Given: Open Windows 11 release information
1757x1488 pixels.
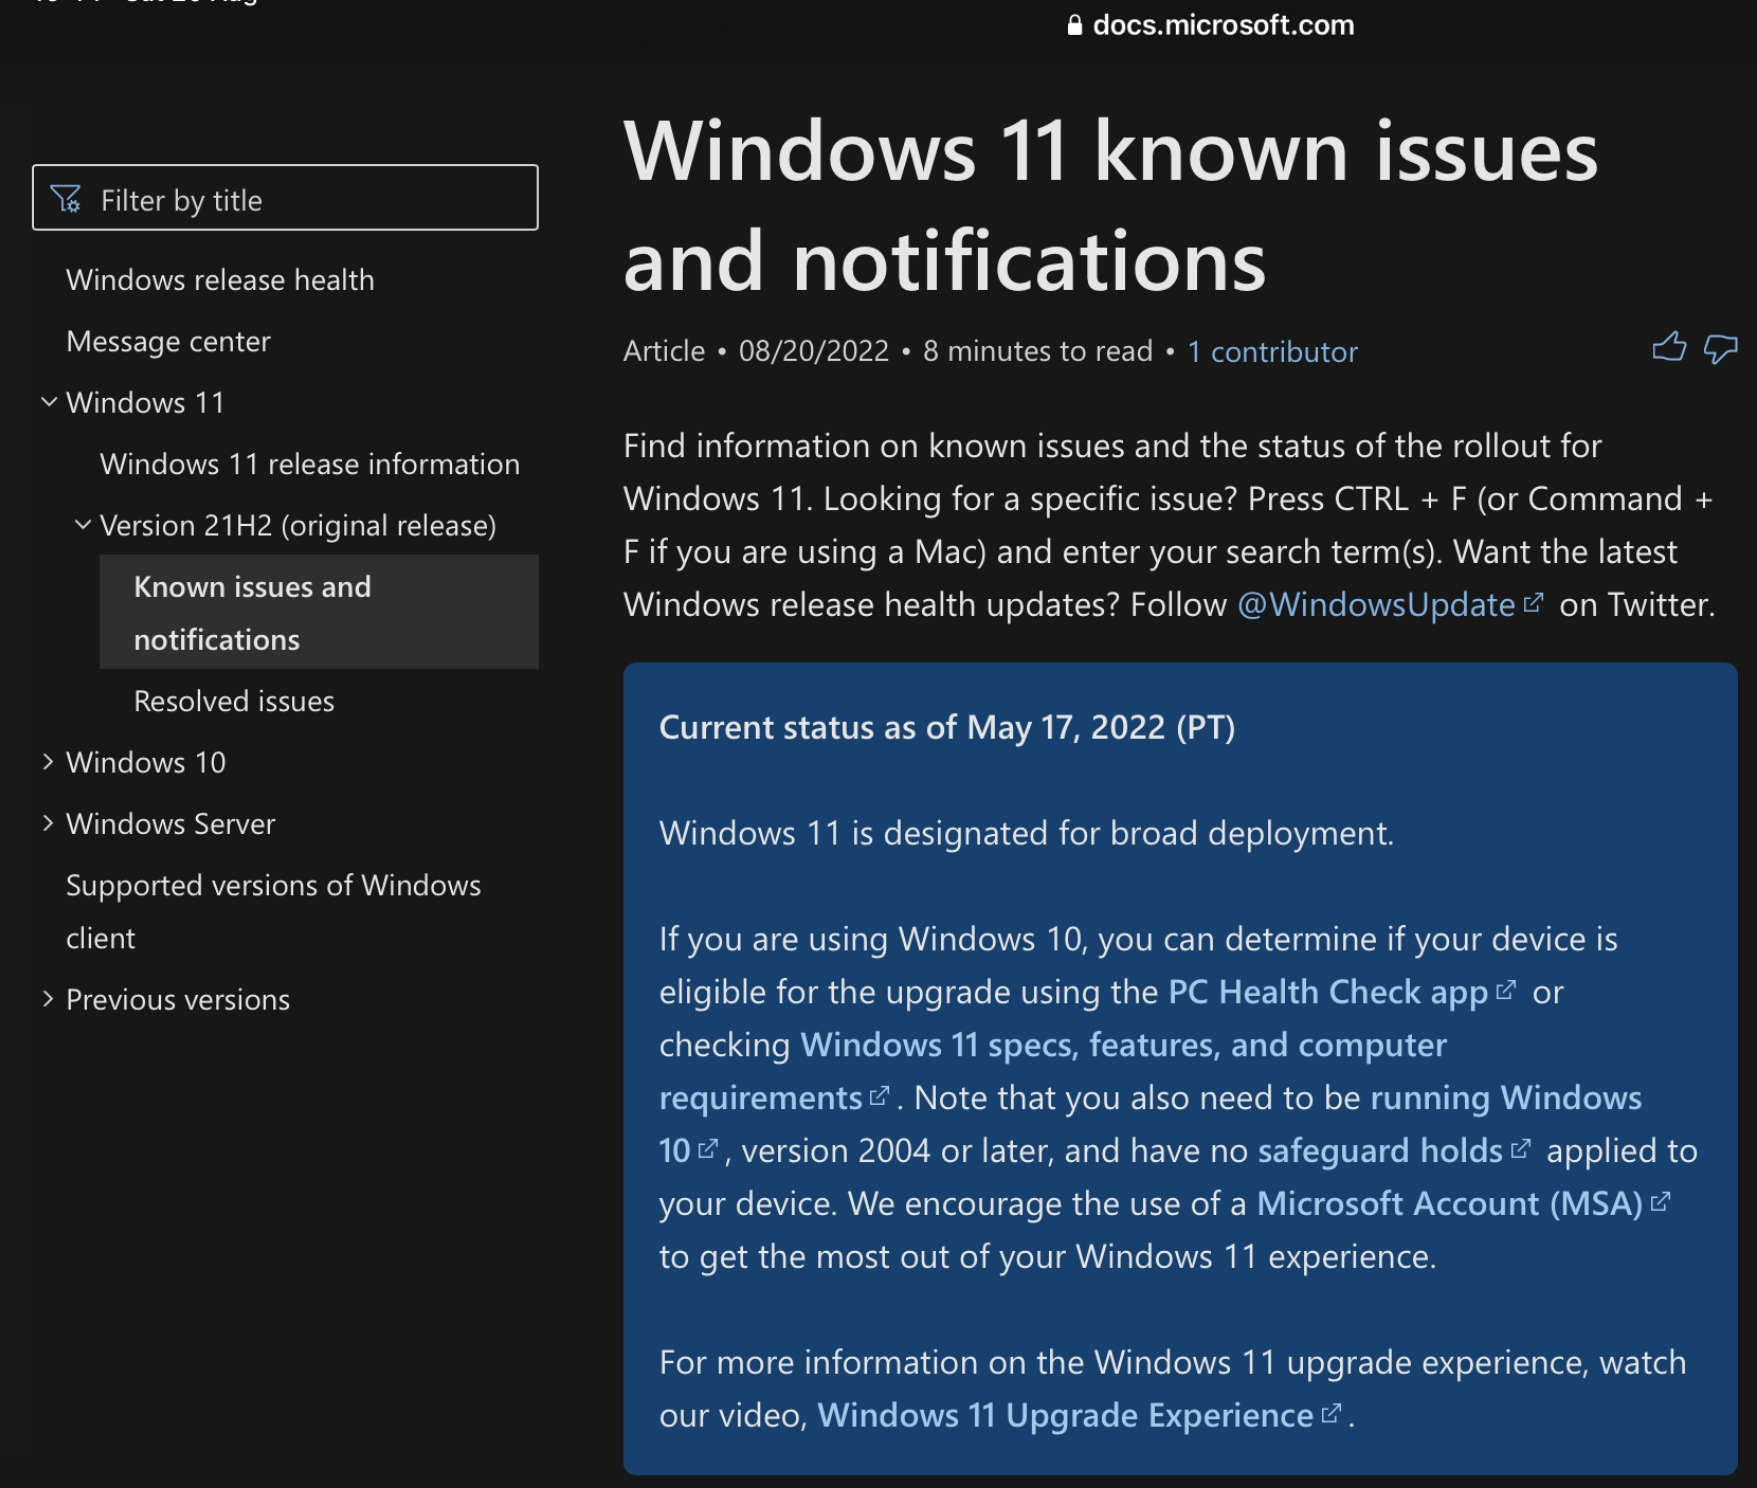Looking at the screenshot, I should point(310,464).
